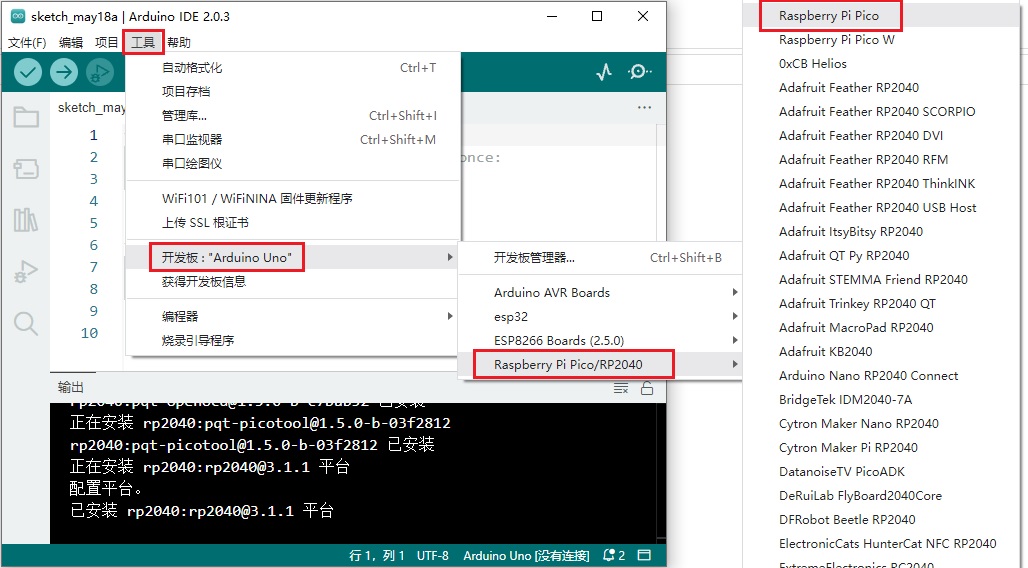Screen dimensions: 1028x568
Task: Open the Boards Manager sidebar icon
Action: [x=26, y=169]
